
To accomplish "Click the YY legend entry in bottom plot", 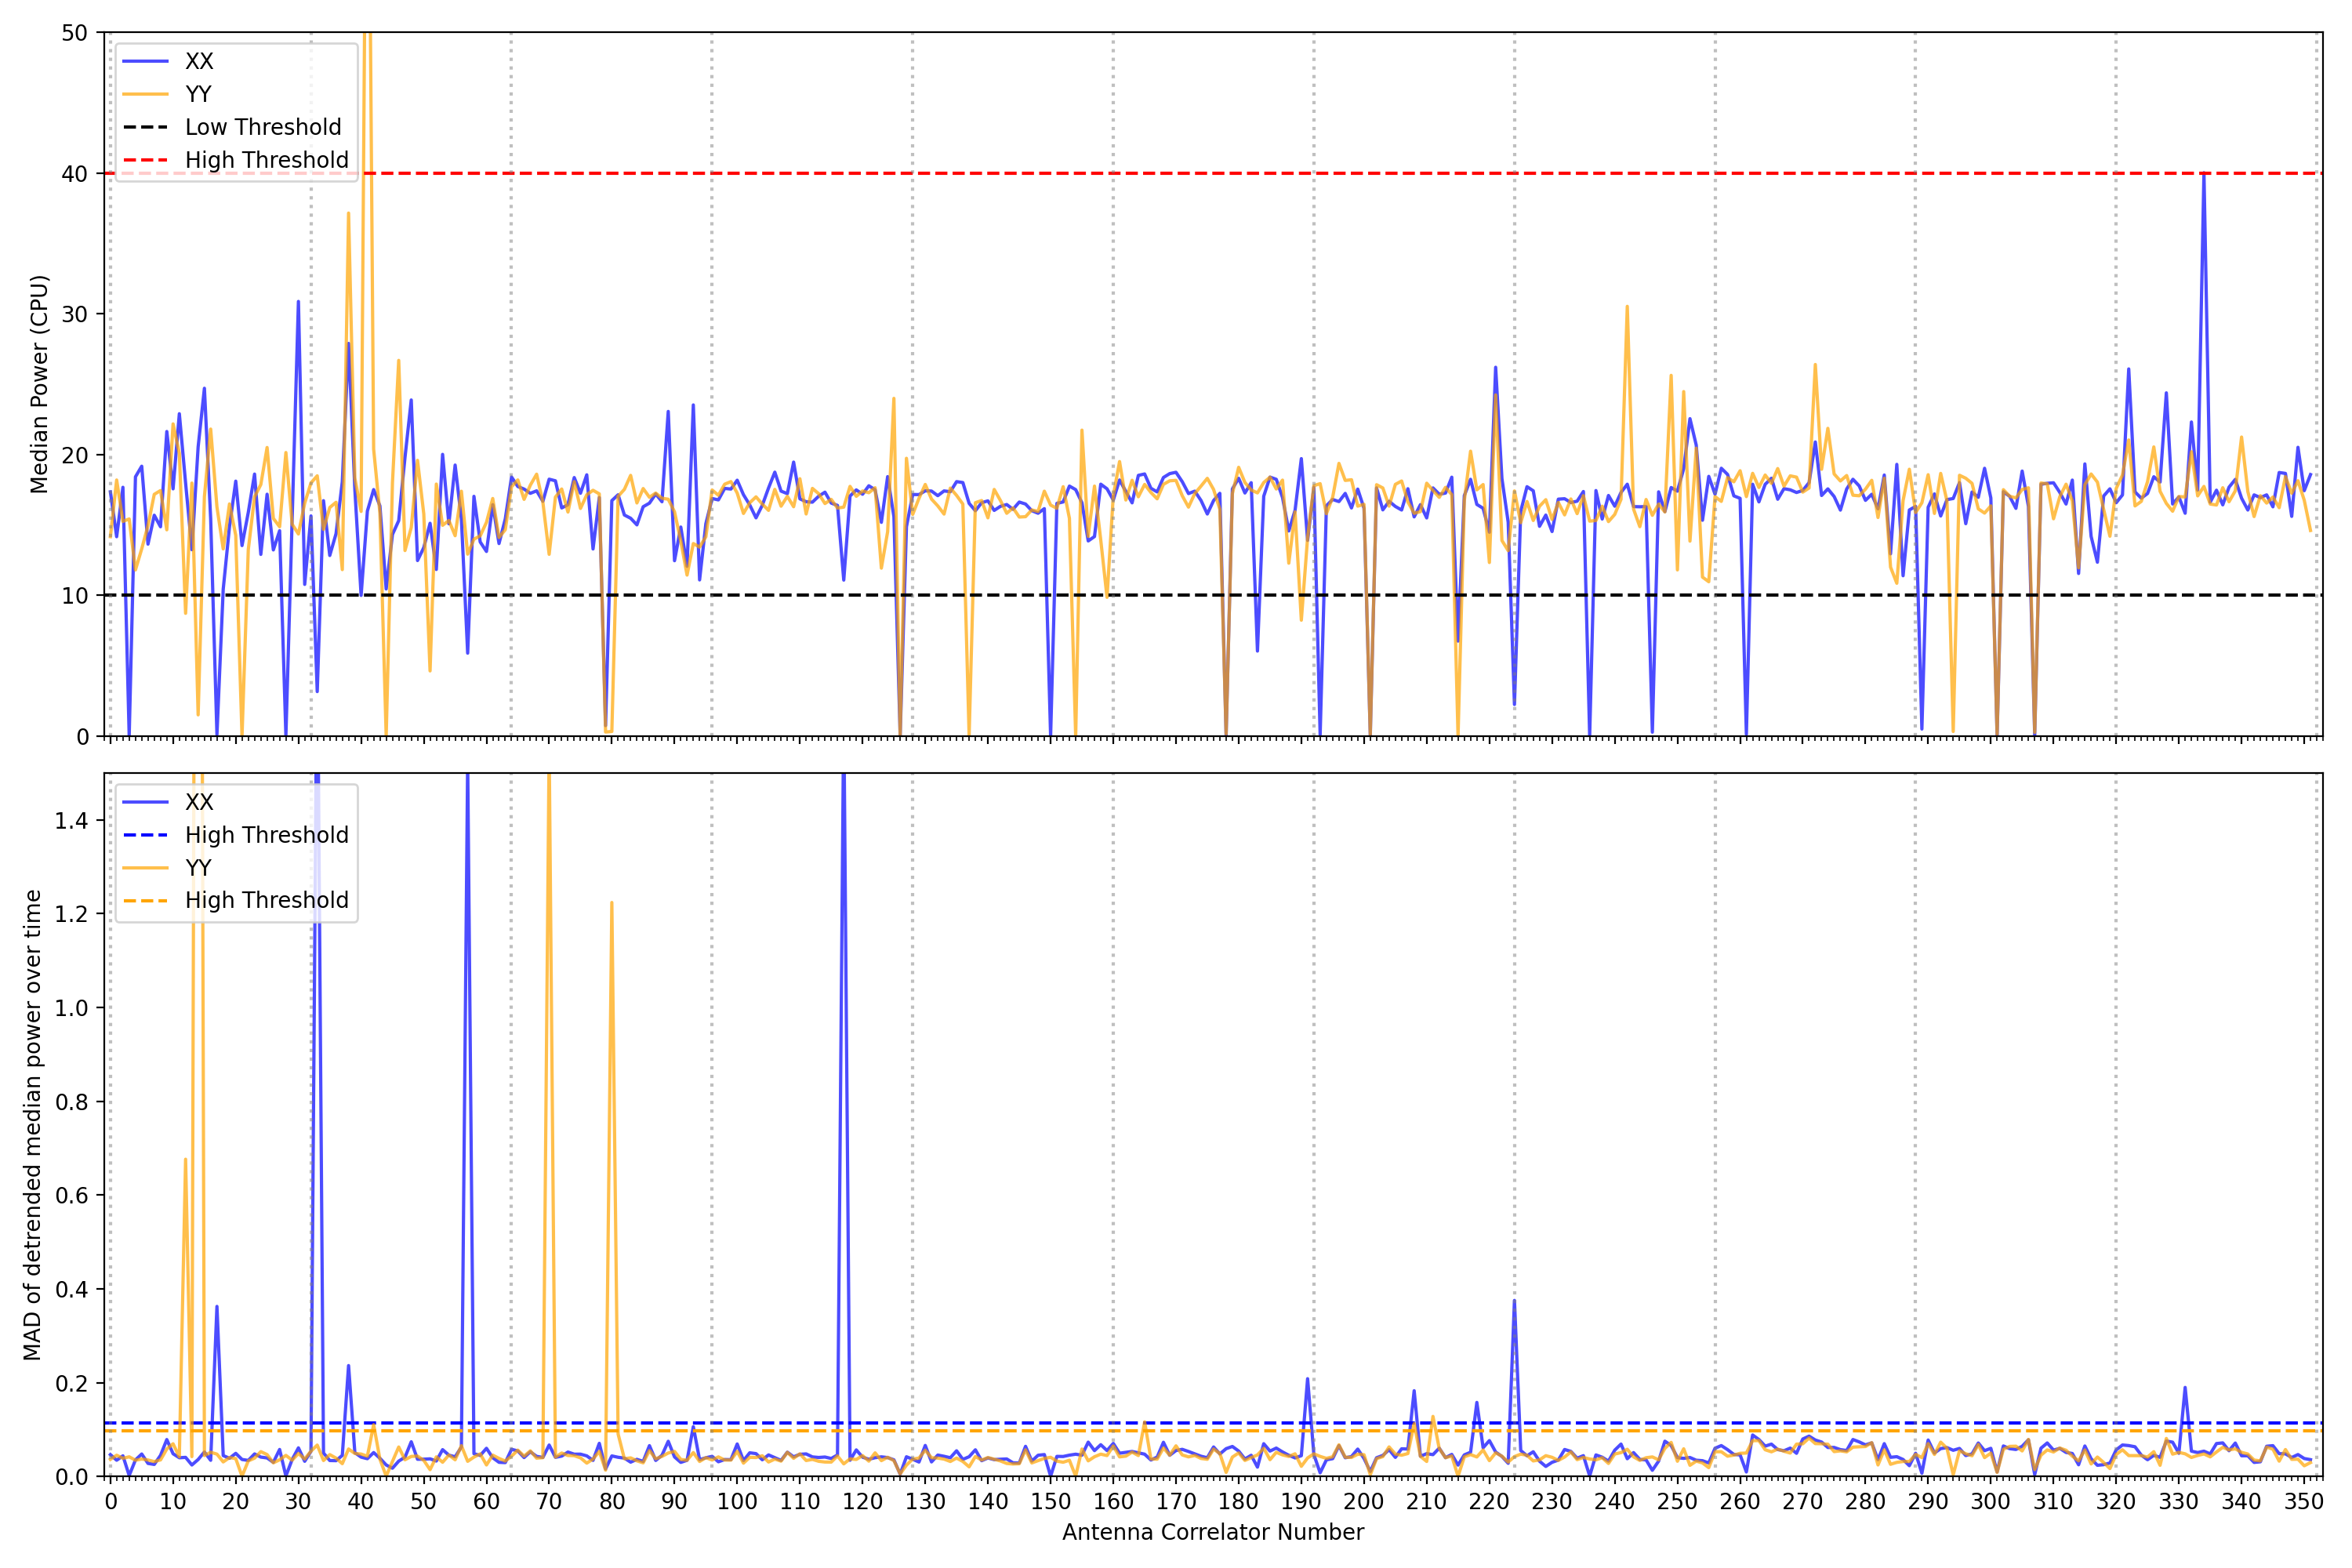I will (198, 867).
